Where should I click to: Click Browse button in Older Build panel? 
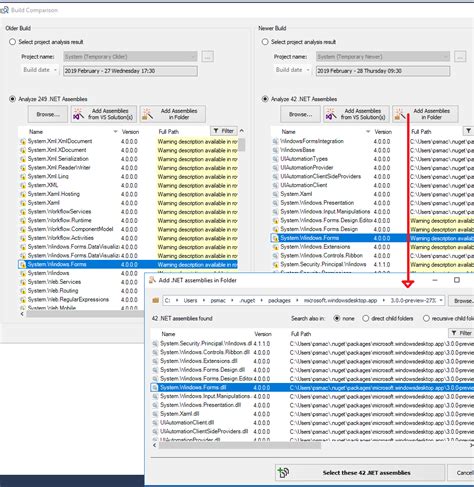pos(48,114)
